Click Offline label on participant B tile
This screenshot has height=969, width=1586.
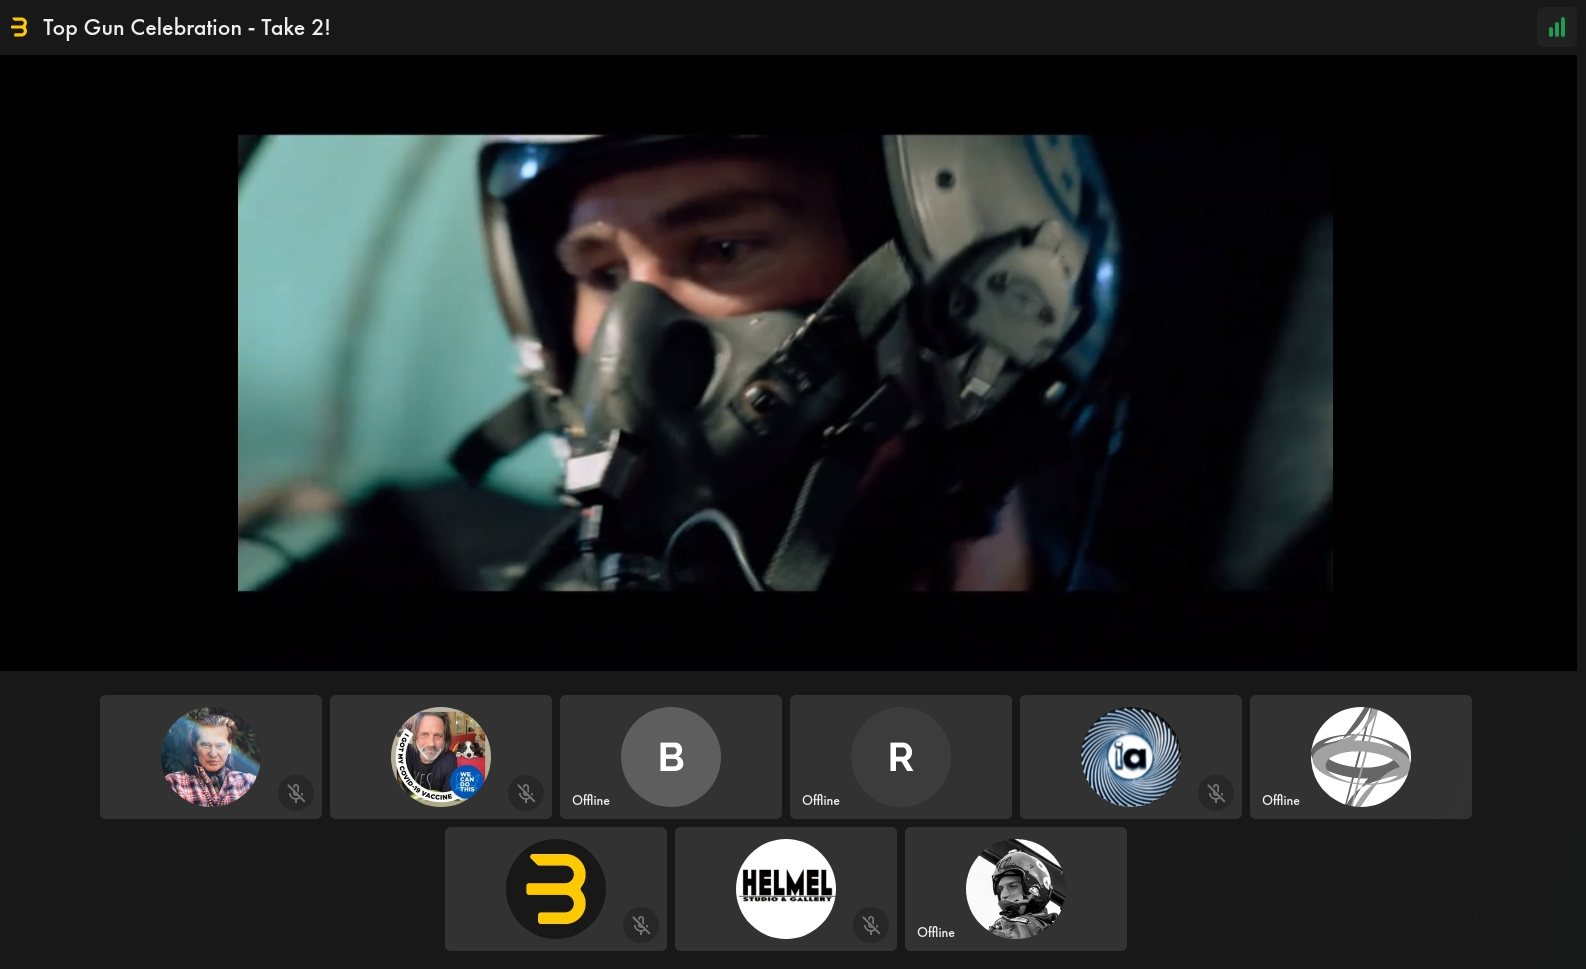pyautogui.click(x=591, y=800)
